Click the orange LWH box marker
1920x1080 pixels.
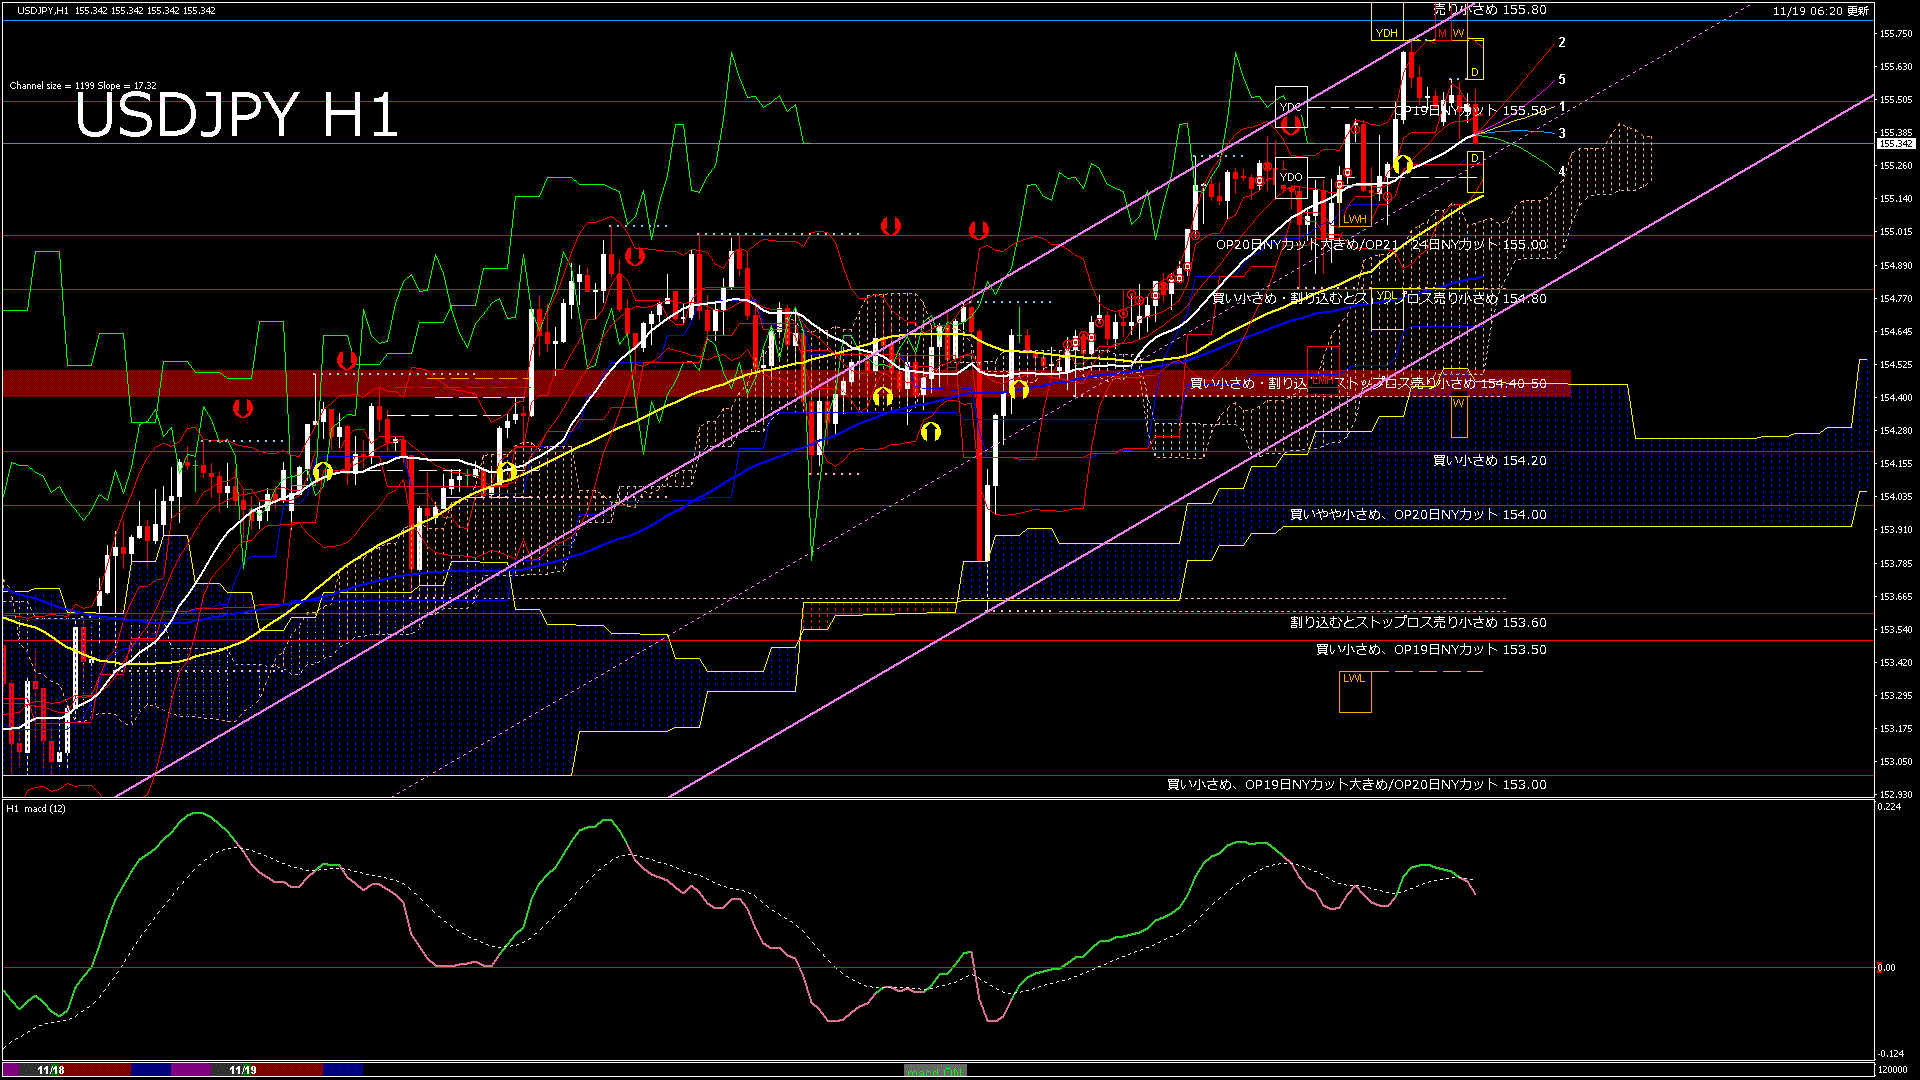[x=1355, y=219]
